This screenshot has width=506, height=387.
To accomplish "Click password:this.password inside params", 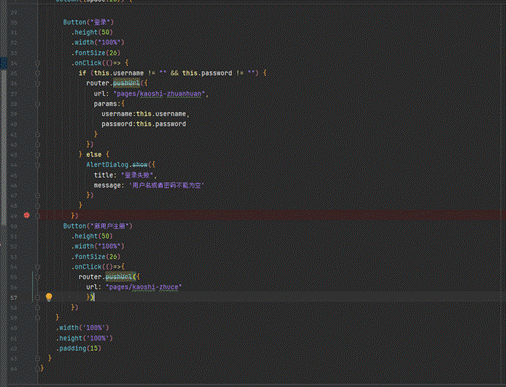I will 144,124.
